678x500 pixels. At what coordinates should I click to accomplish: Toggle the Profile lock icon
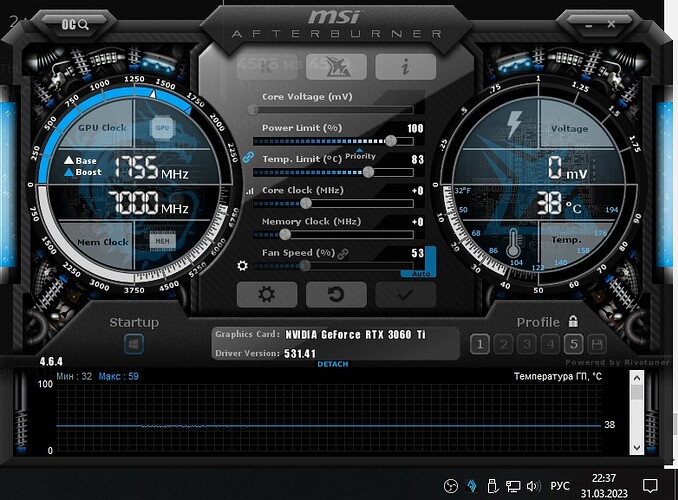[573, 322]
